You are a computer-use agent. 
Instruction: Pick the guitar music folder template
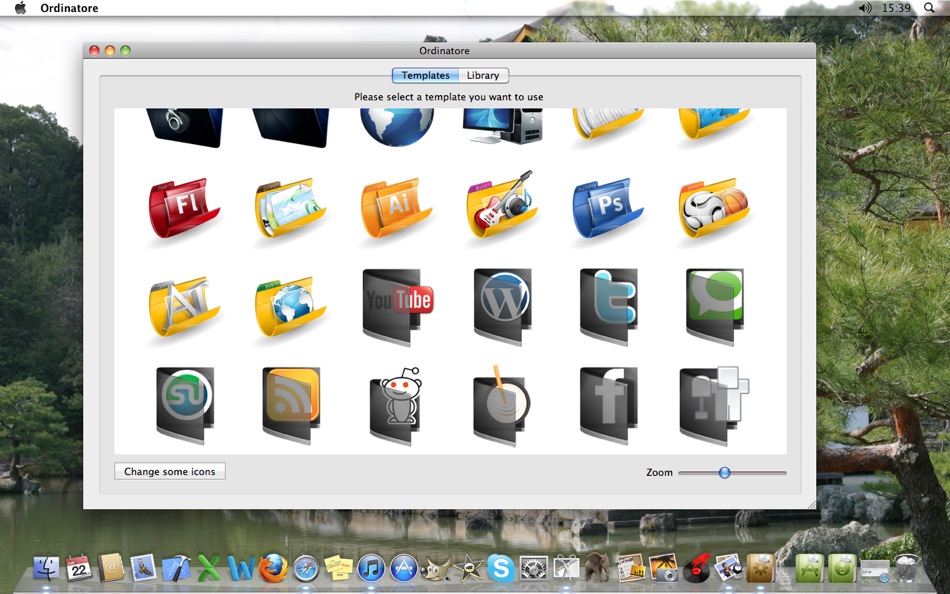point(502,205)
